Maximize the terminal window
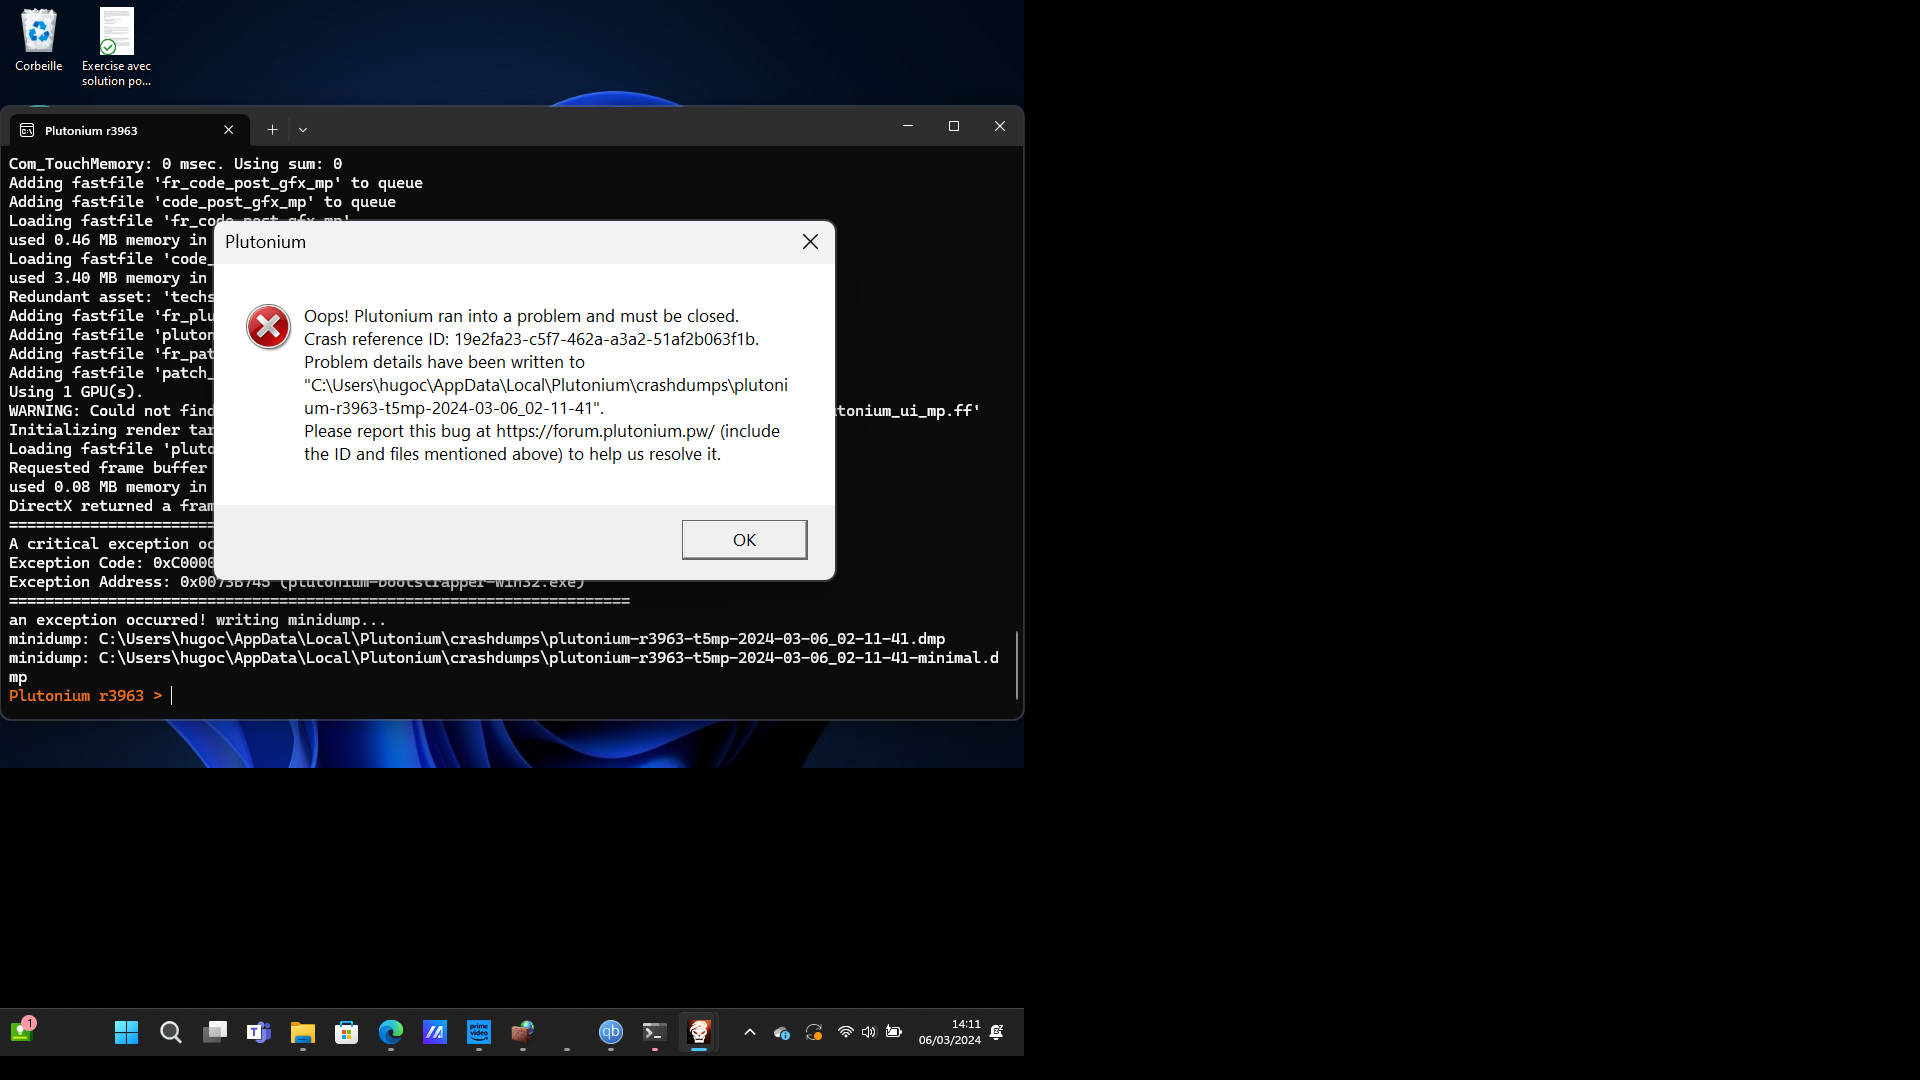Screen dimensions: 1920x1080 (954, 126)
